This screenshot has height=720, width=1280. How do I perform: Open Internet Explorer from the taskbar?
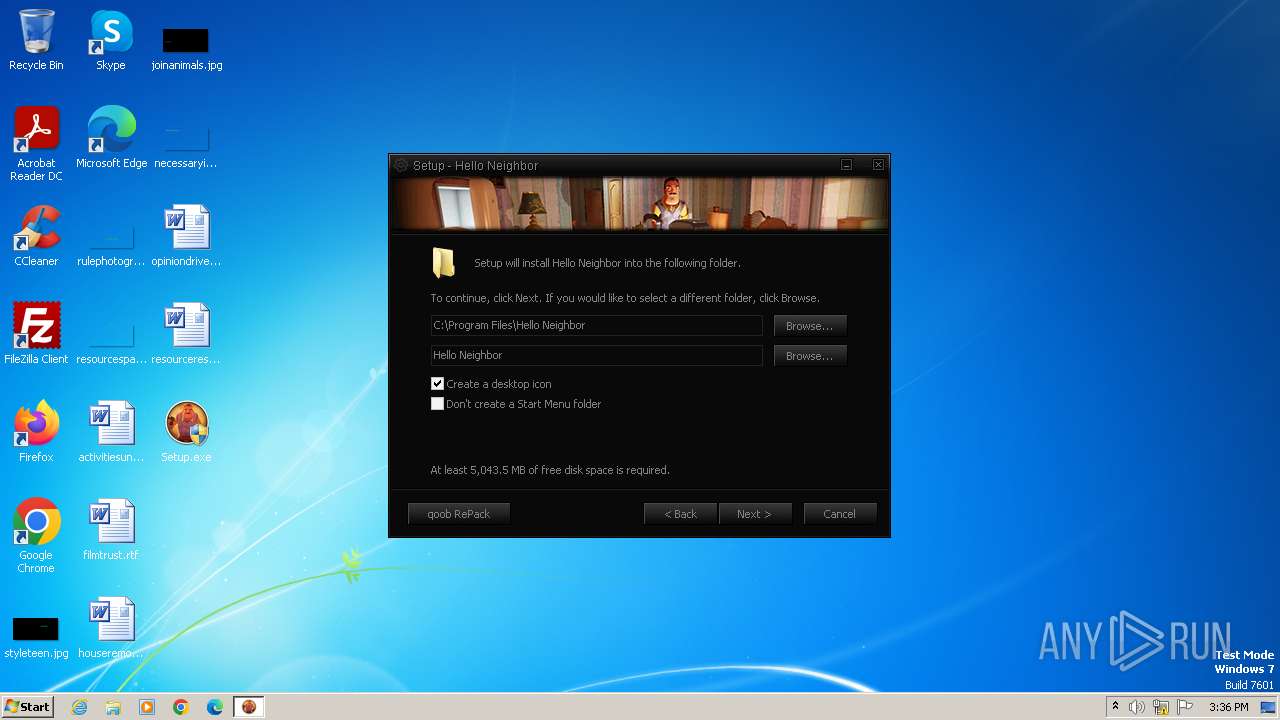(79, 707)
